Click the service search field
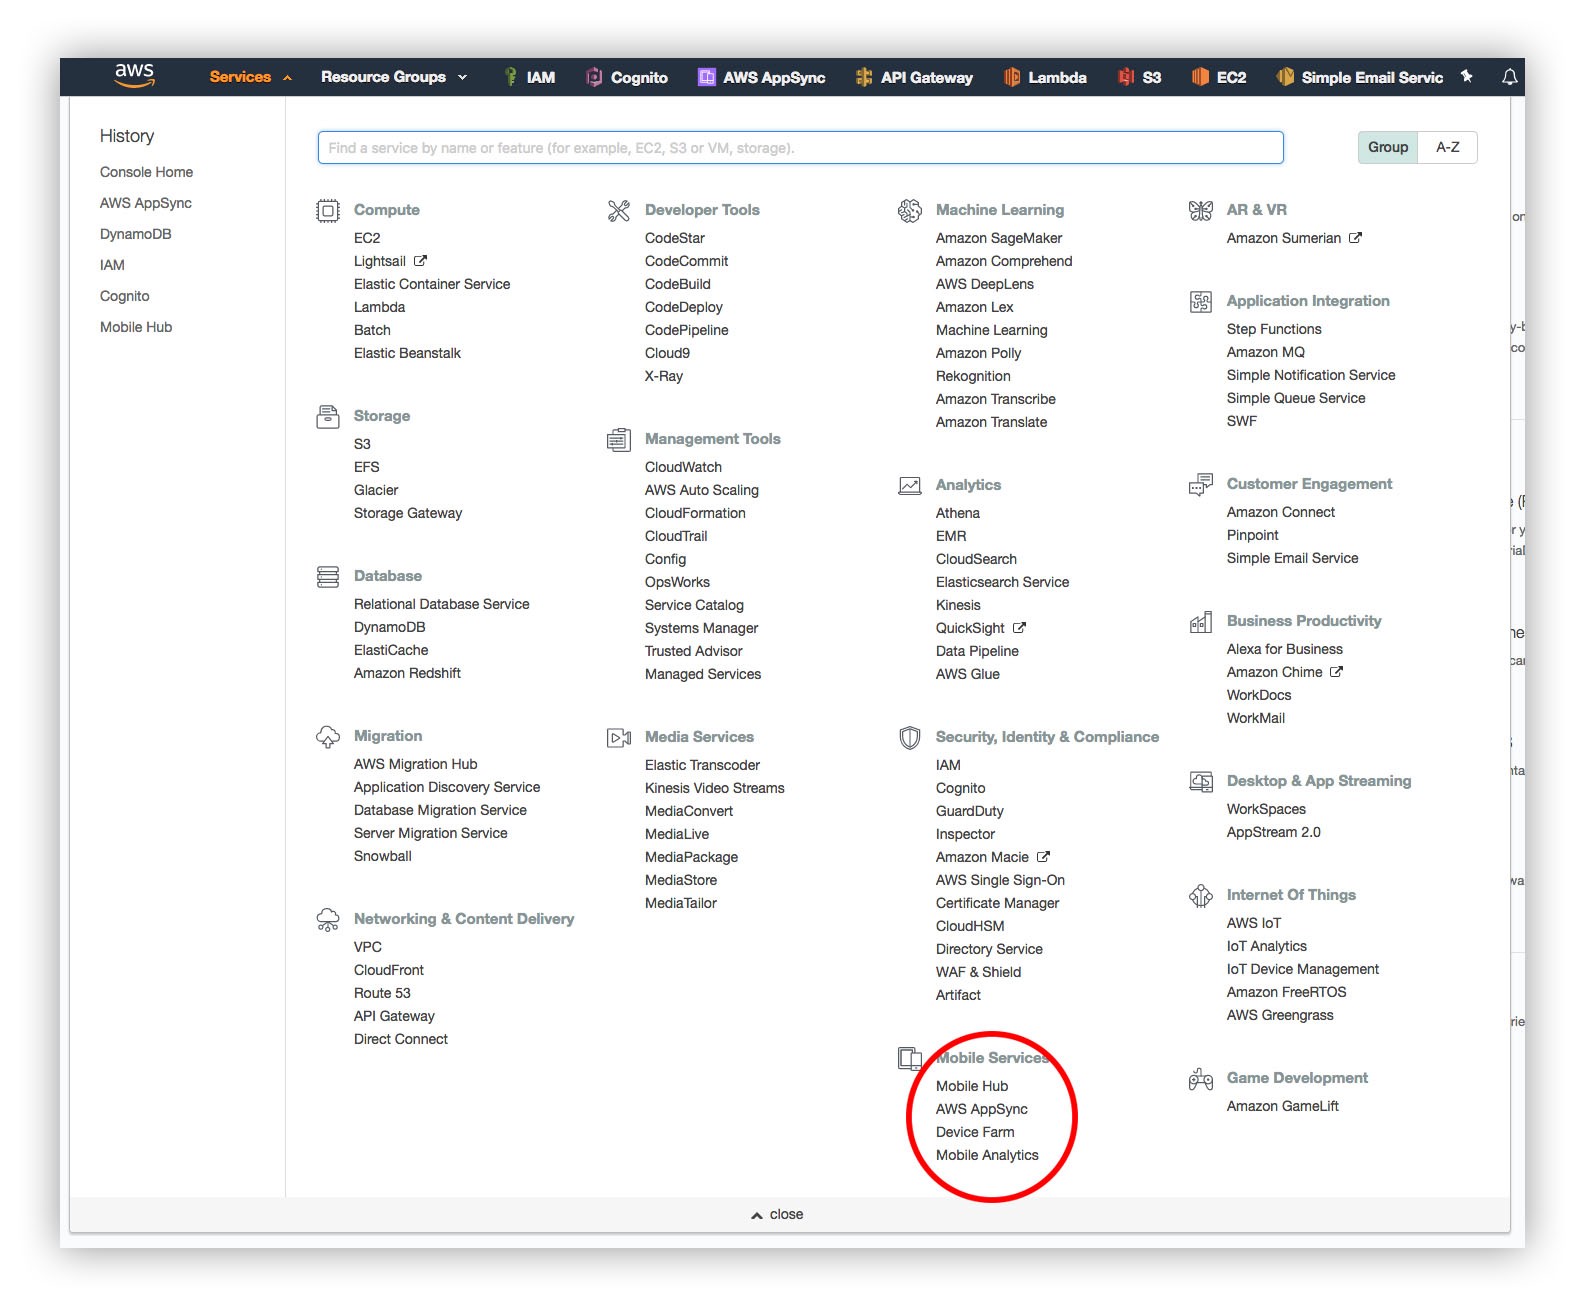The height and width of the screenshot is (1308, 1594). 801,147
